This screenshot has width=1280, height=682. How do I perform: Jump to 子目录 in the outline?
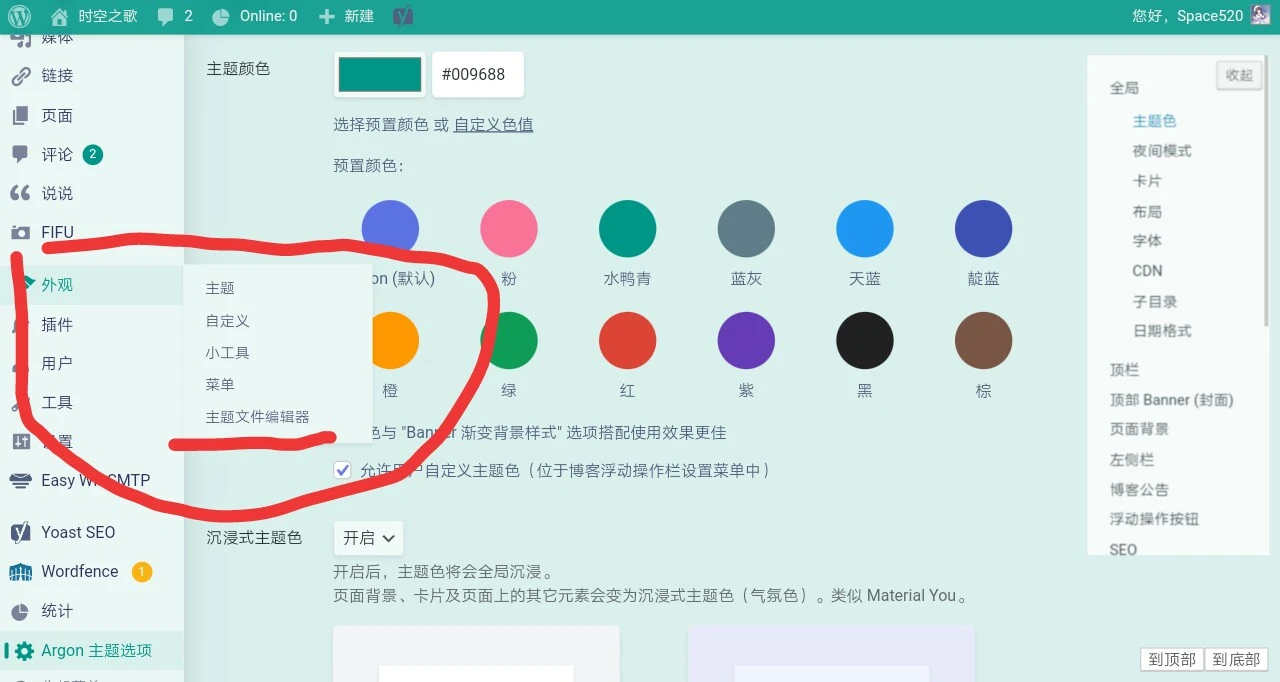[1155, 301]
